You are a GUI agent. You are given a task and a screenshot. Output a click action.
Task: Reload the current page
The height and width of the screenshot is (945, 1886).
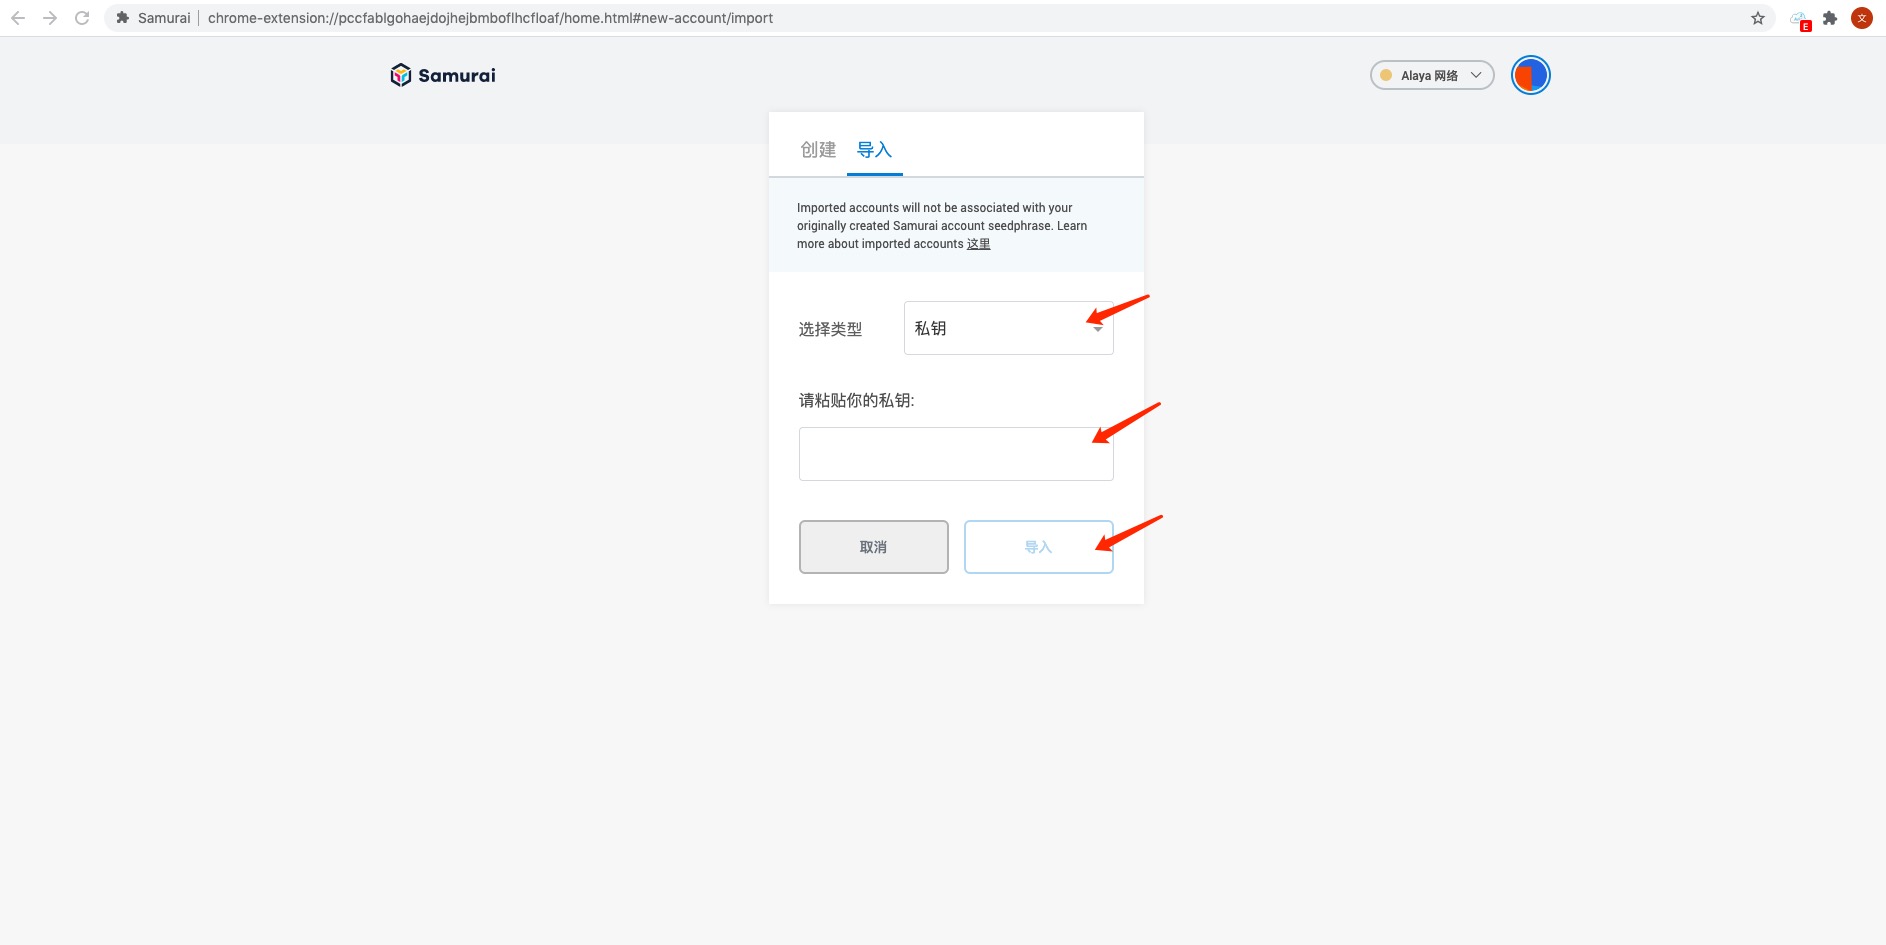click(82, 18)
